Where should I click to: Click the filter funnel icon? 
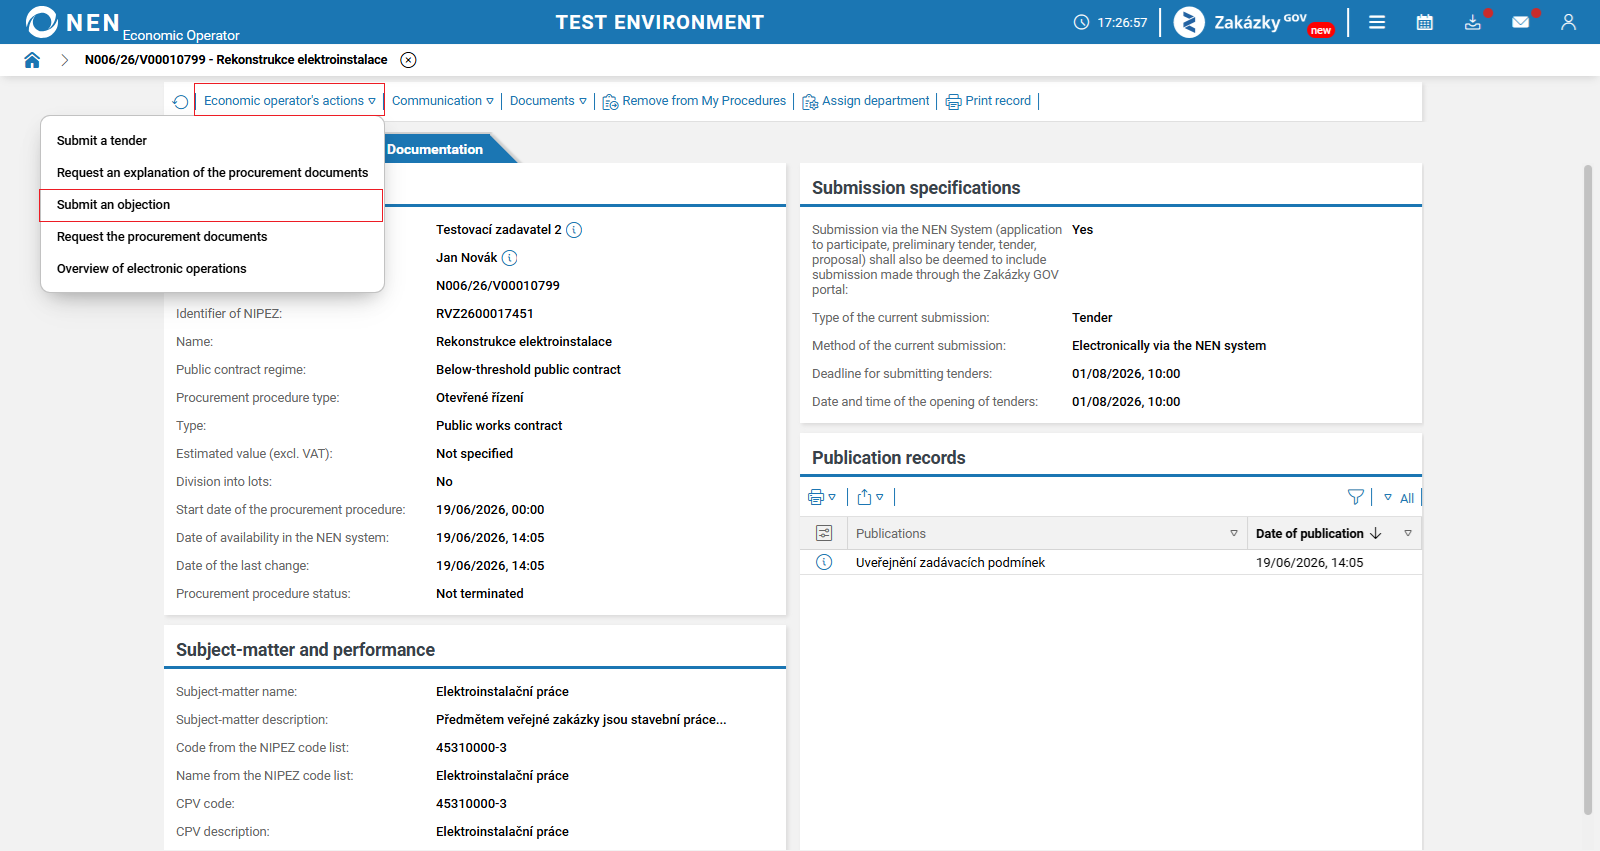point(1356,497)
